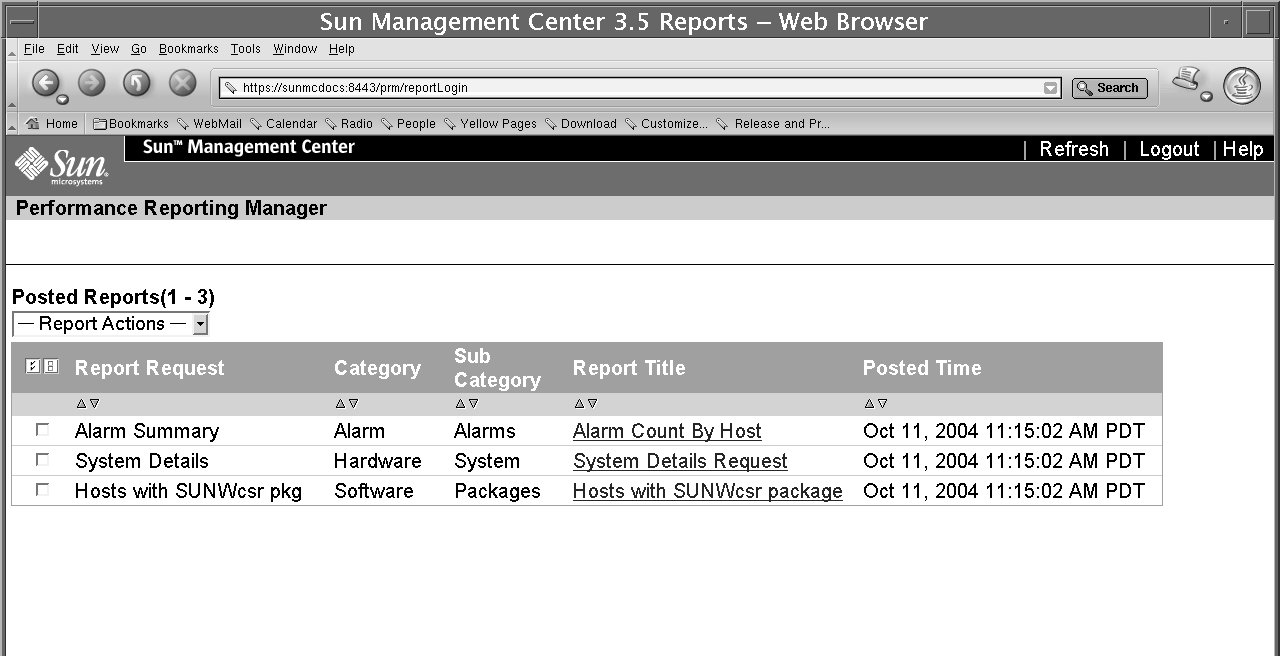The width and height of the screenshot is (1280, 656).
Task: Open the Hosts with SUNWcsr package report
Action: click(x=708, y=491)
